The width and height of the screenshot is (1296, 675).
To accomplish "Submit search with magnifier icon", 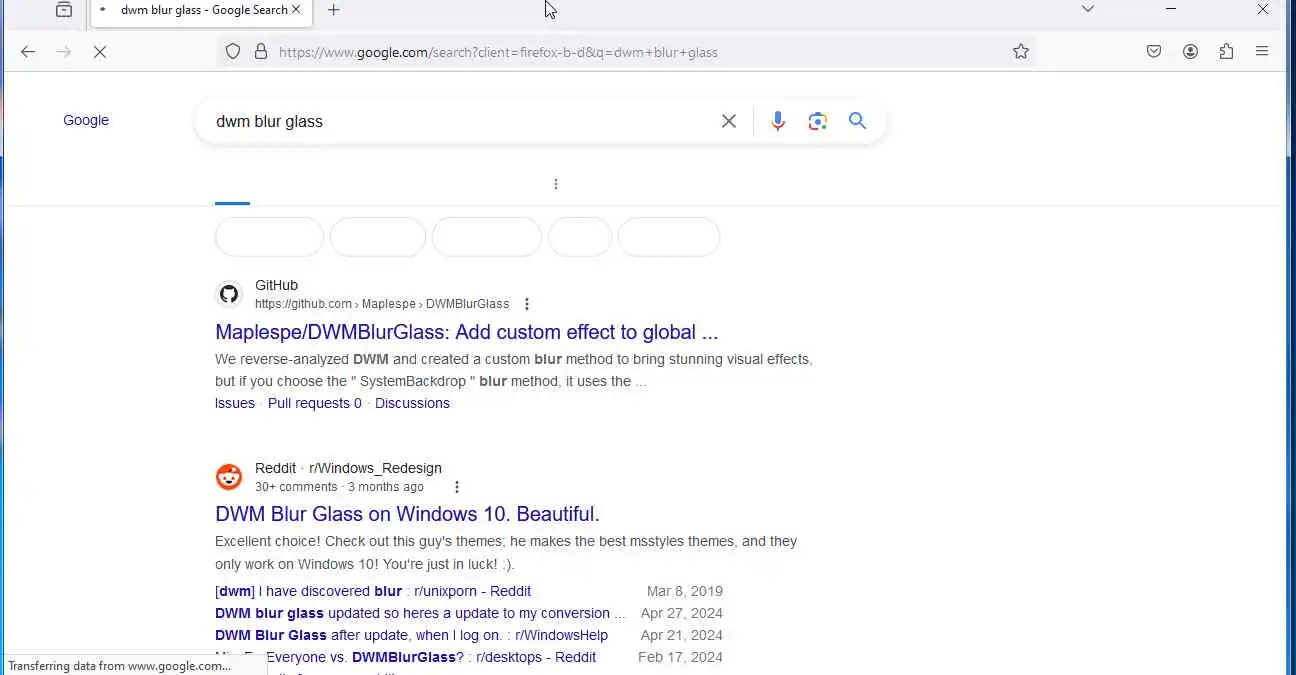I will pos(857,121).
